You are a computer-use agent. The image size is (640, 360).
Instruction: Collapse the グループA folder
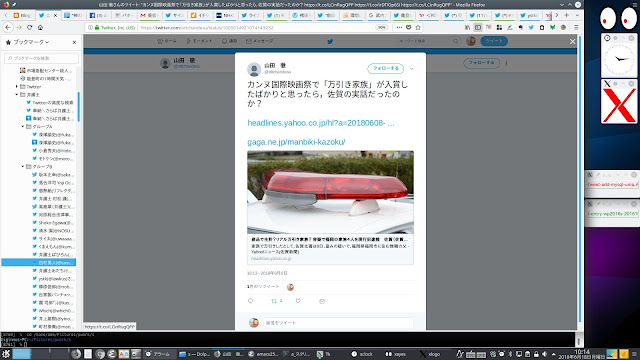[x=23, y=127]
